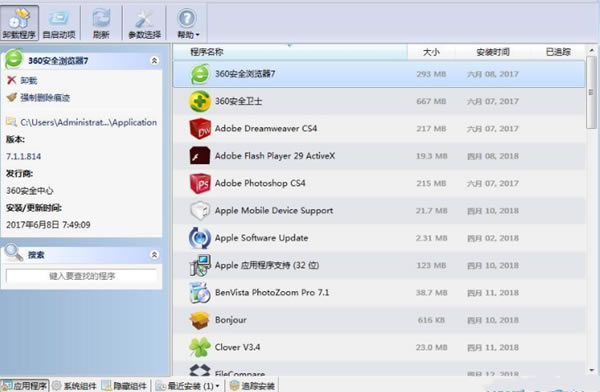This screenshot has height=392, width=600.
Task: Click Adobe Photoshop CS4 program name
Action: (x=260, y=183)
